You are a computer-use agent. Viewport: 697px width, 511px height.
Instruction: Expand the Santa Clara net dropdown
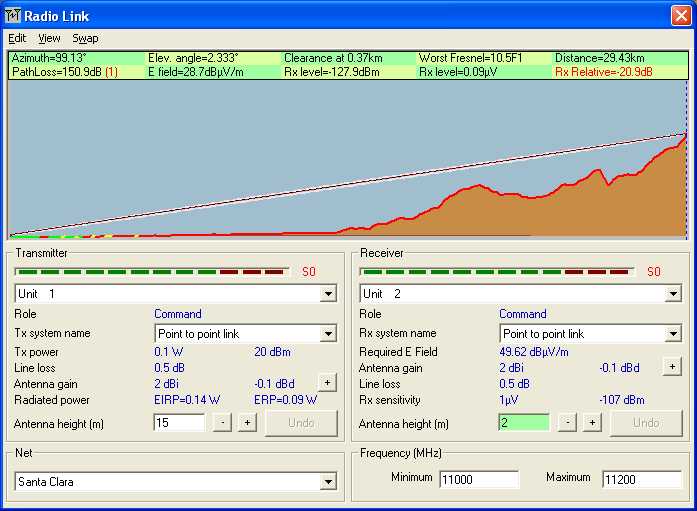coord(327,482)
